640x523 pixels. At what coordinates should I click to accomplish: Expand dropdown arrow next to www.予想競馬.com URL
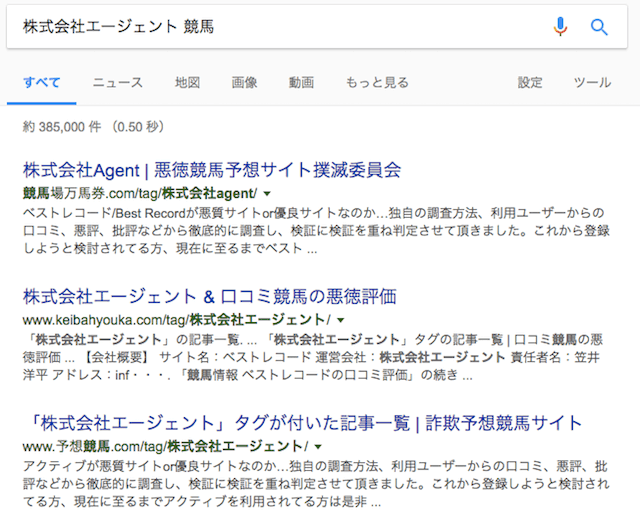click(x=318, y=447)
